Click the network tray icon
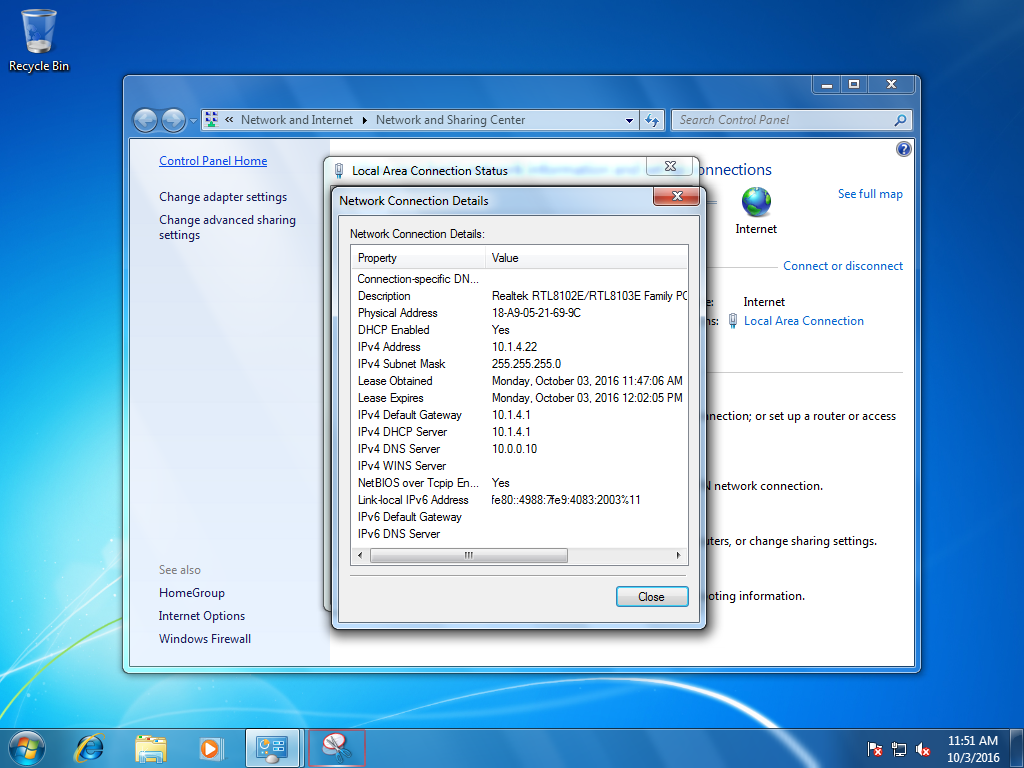Screen dimensions: 1024x768 pyautogui.click(x=899, y=749)
